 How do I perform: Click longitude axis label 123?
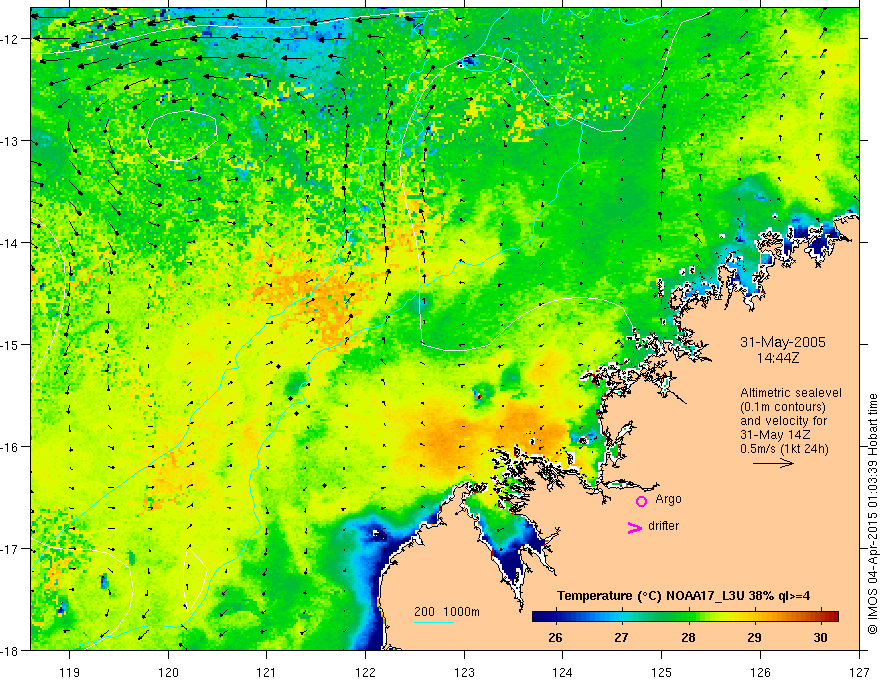coord(464,672)
